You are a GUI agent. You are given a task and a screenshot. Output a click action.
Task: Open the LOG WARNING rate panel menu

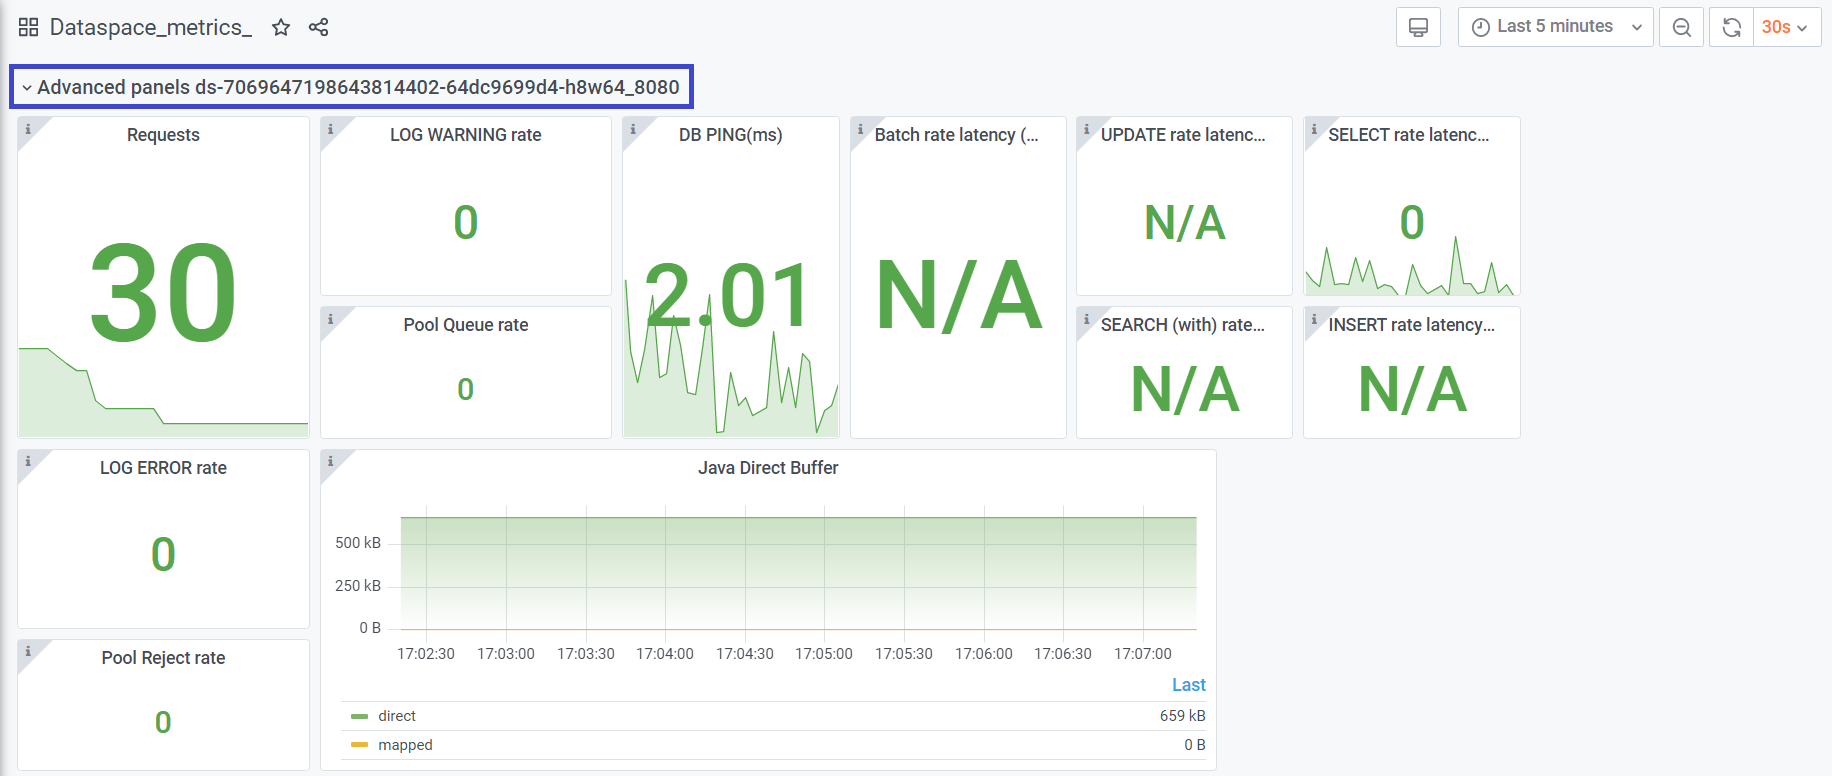[x=465, y=135]
